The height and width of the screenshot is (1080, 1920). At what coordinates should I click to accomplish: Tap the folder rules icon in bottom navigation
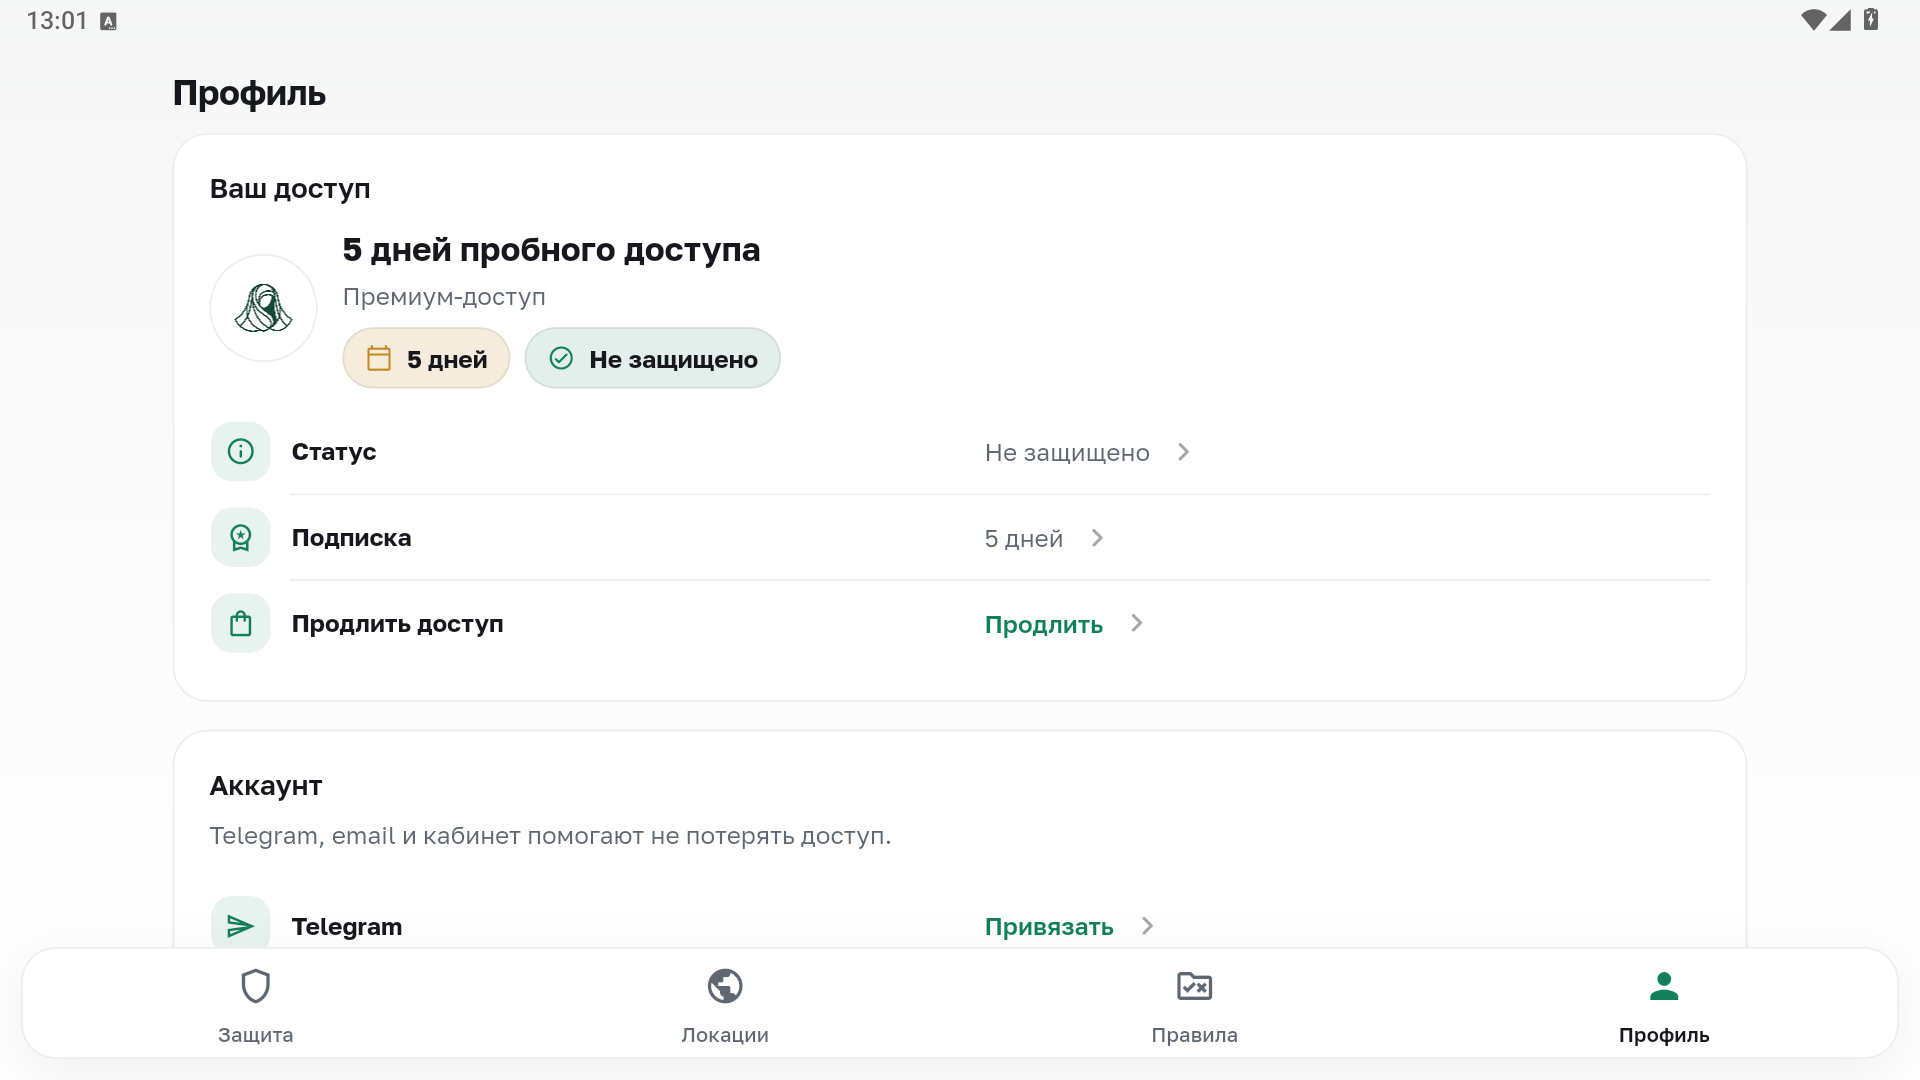1194,986
